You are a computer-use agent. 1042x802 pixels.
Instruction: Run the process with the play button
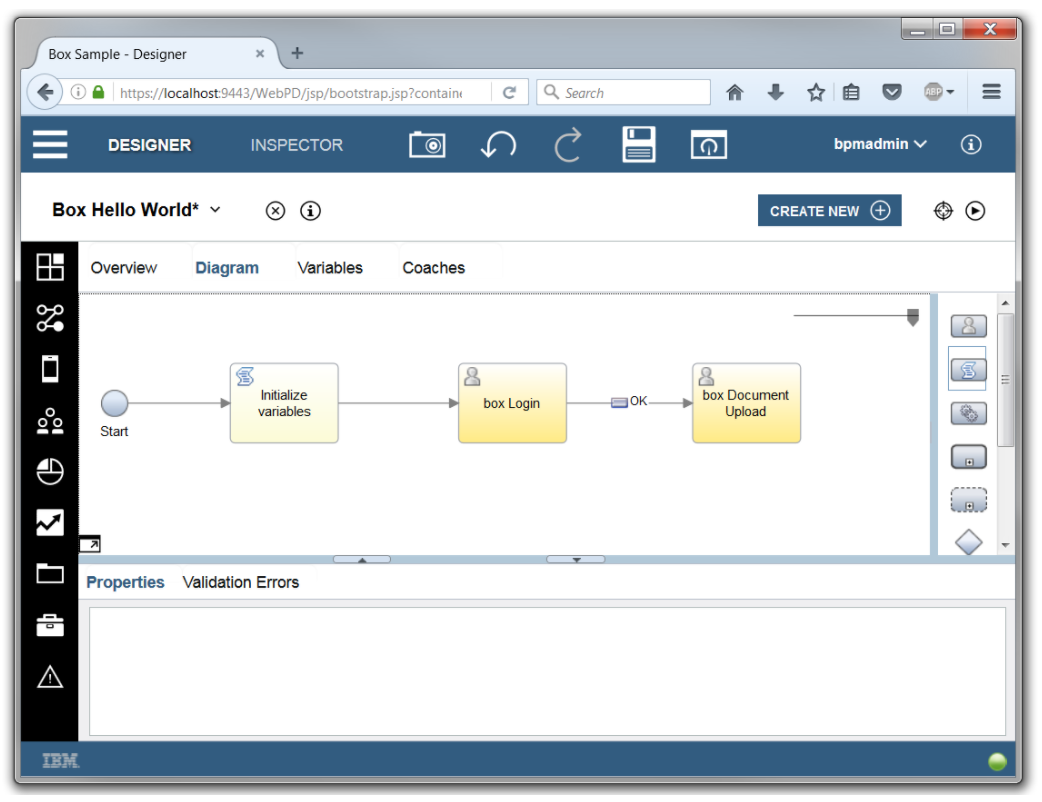(x=976, y=210)
